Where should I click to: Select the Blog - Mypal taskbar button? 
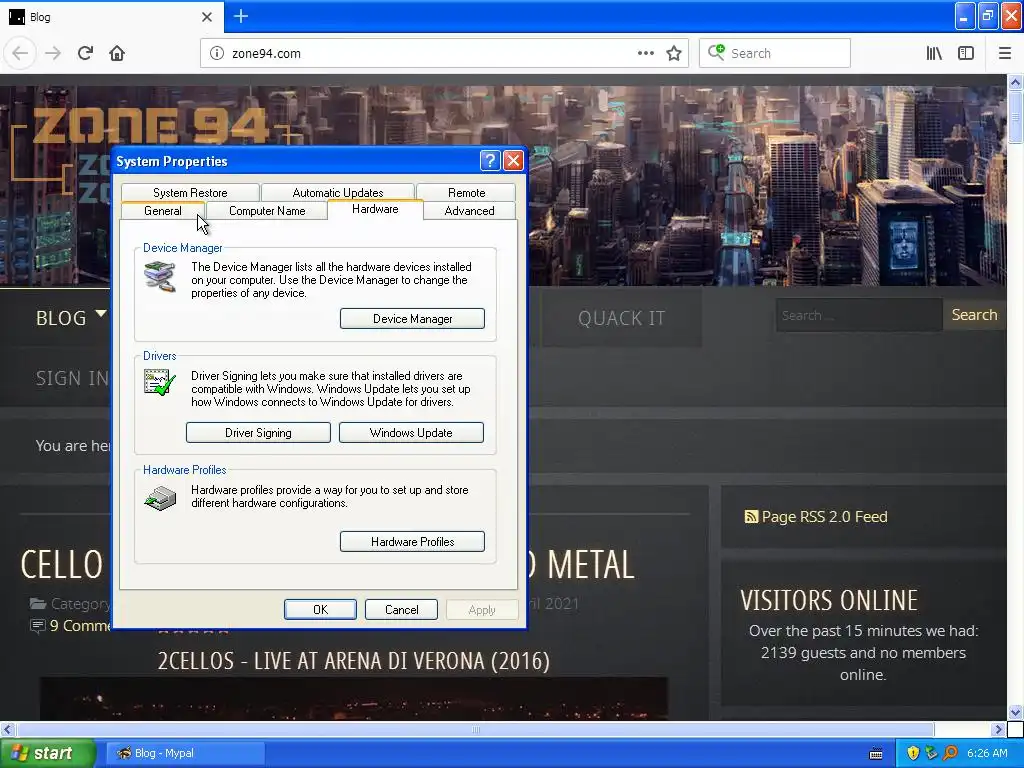pos(185,754)
